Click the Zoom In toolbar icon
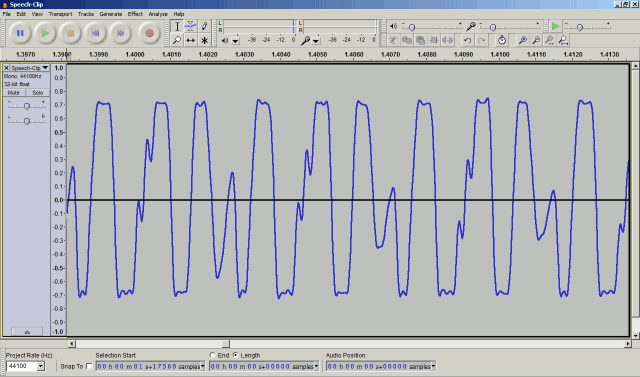The image size is (640, 377). (x=522, y=40)
